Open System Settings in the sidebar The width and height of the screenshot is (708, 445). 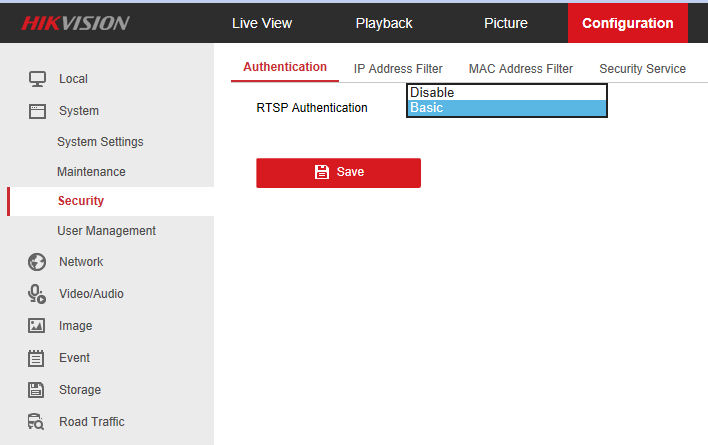tap(100, 142)
